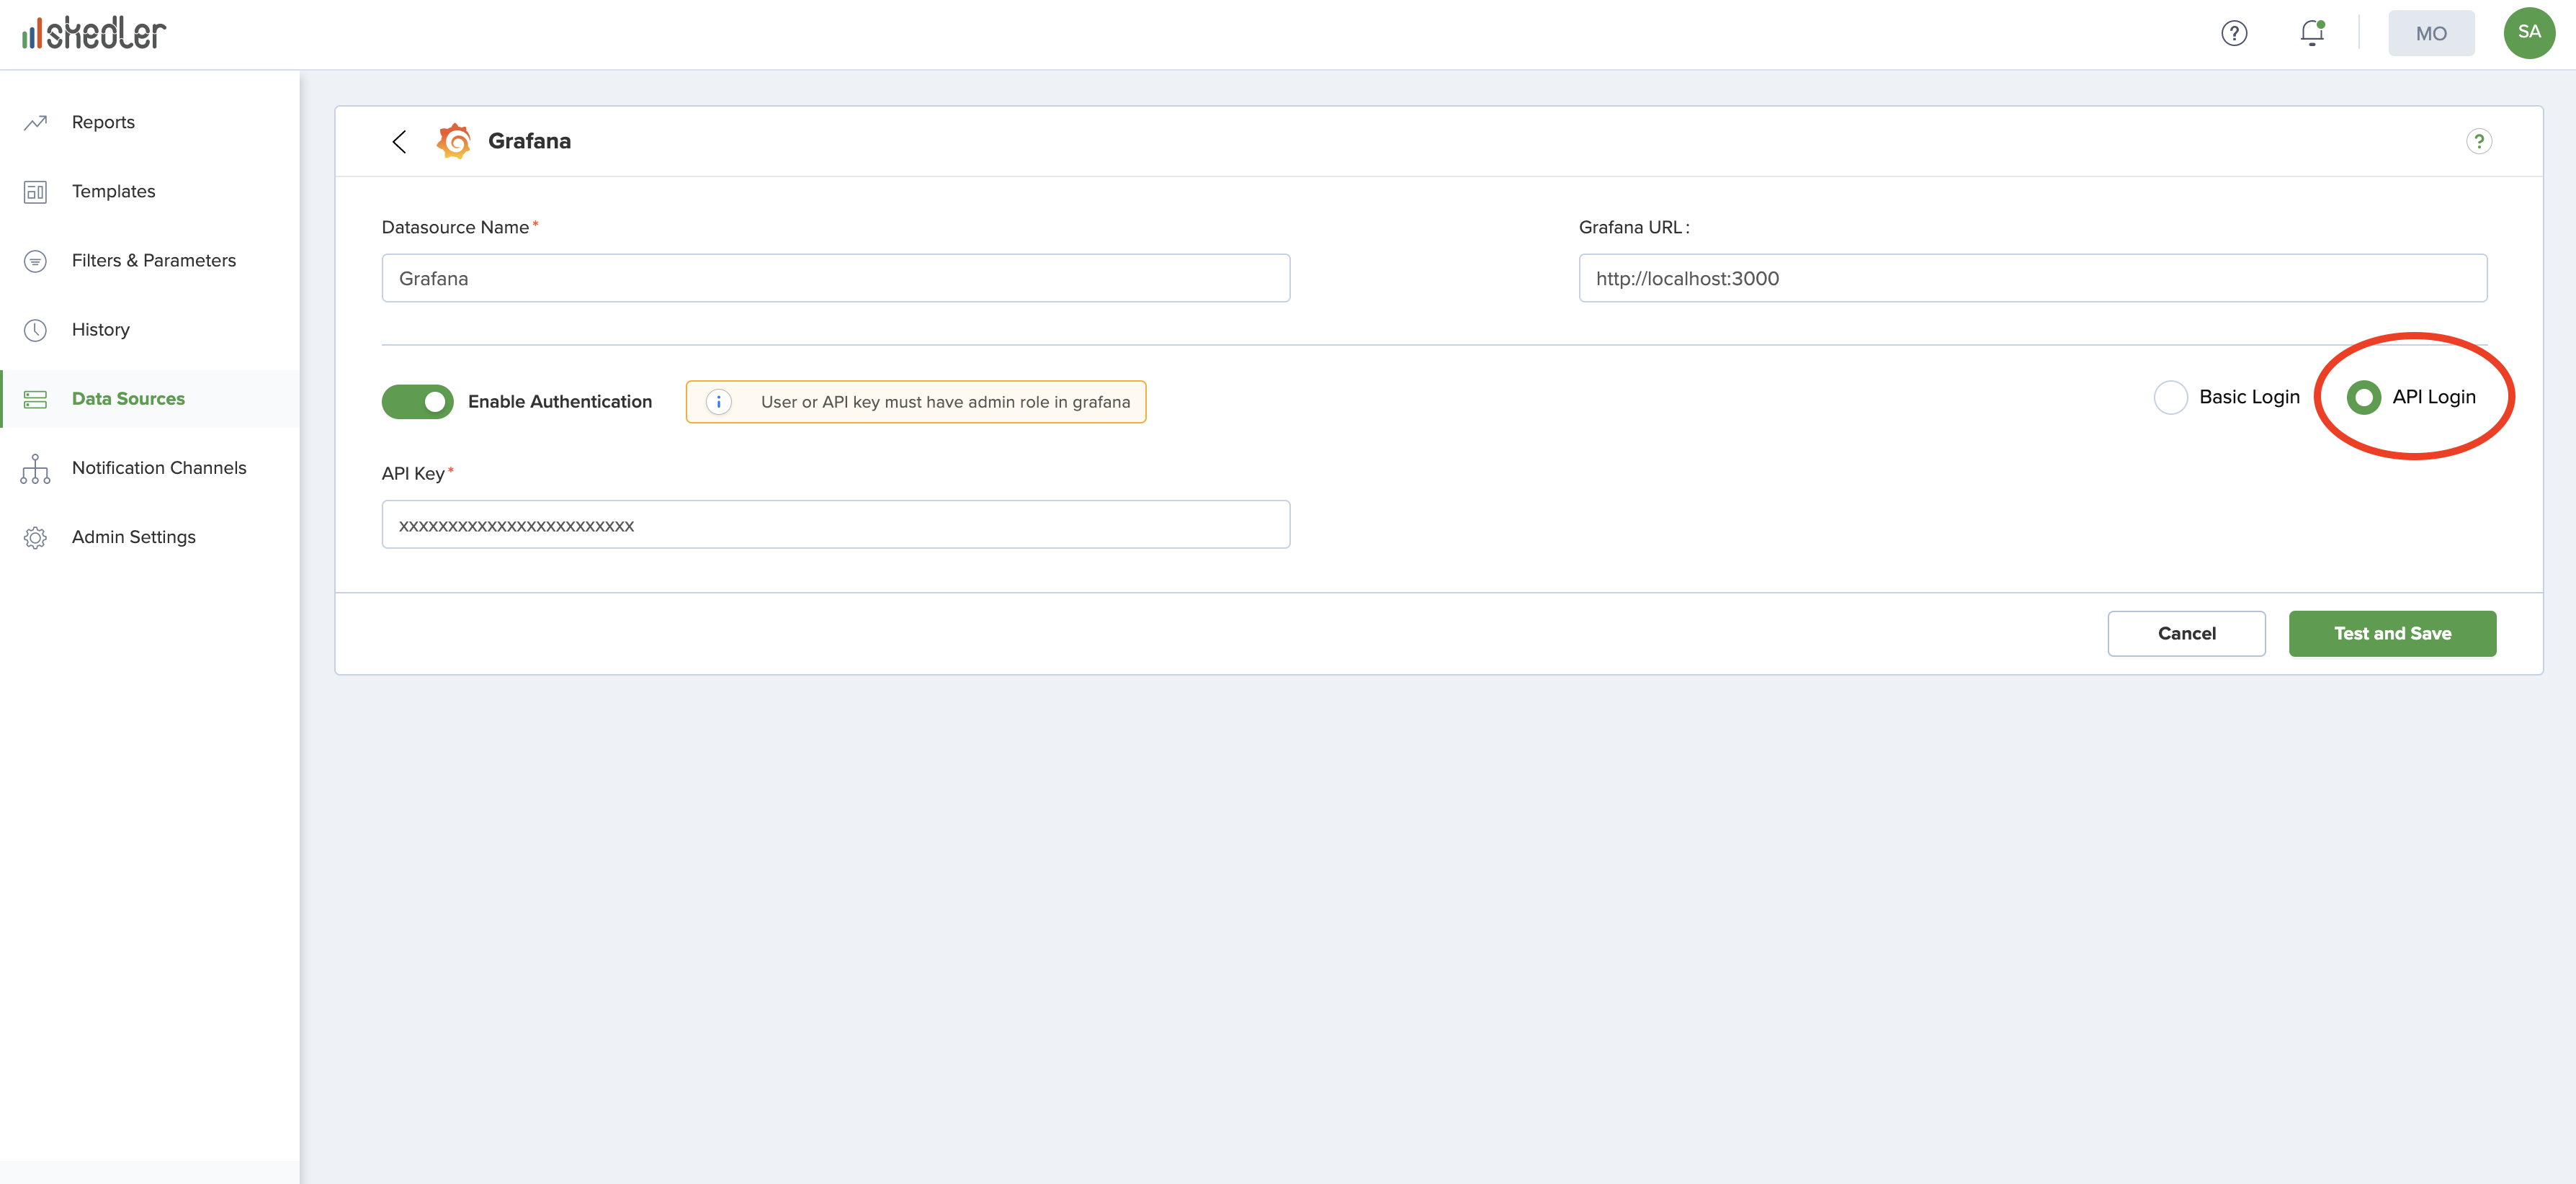Open the notifications bell in header
The width and height of the screenshot is (2576, 1184).
point(2311,33)
